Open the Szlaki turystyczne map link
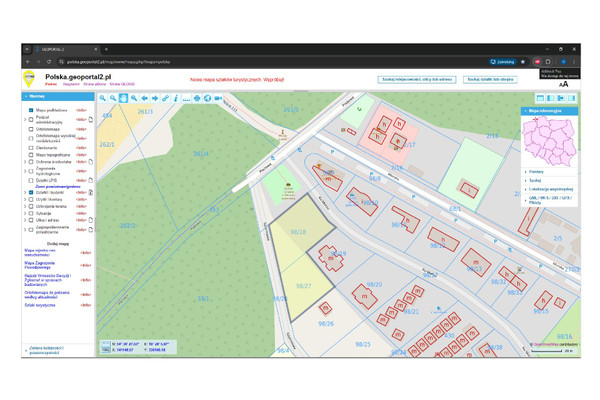Viewport: 600px width, 400px height. tap(40, 305)
